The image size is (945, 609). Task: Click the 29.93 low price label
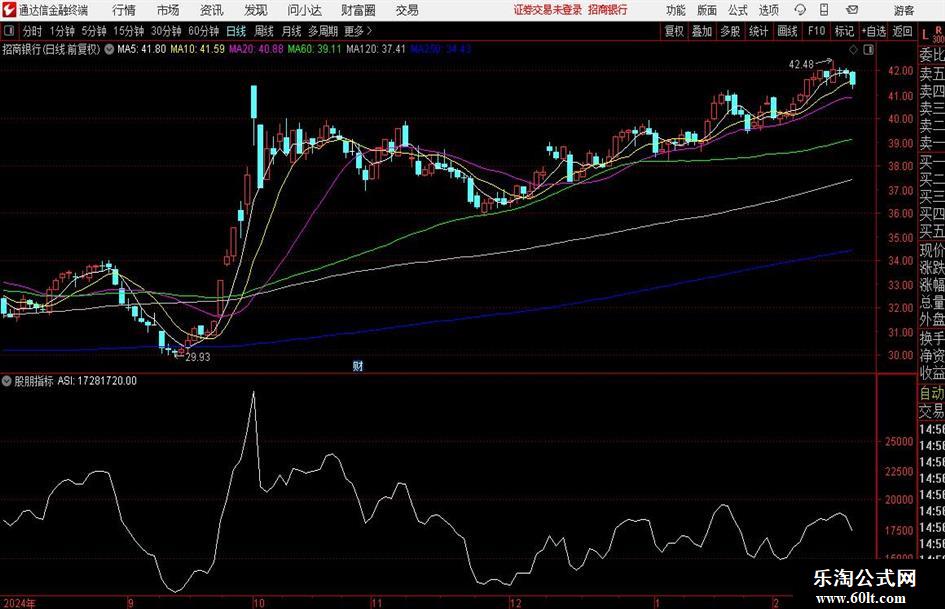(x=198, y=357)
